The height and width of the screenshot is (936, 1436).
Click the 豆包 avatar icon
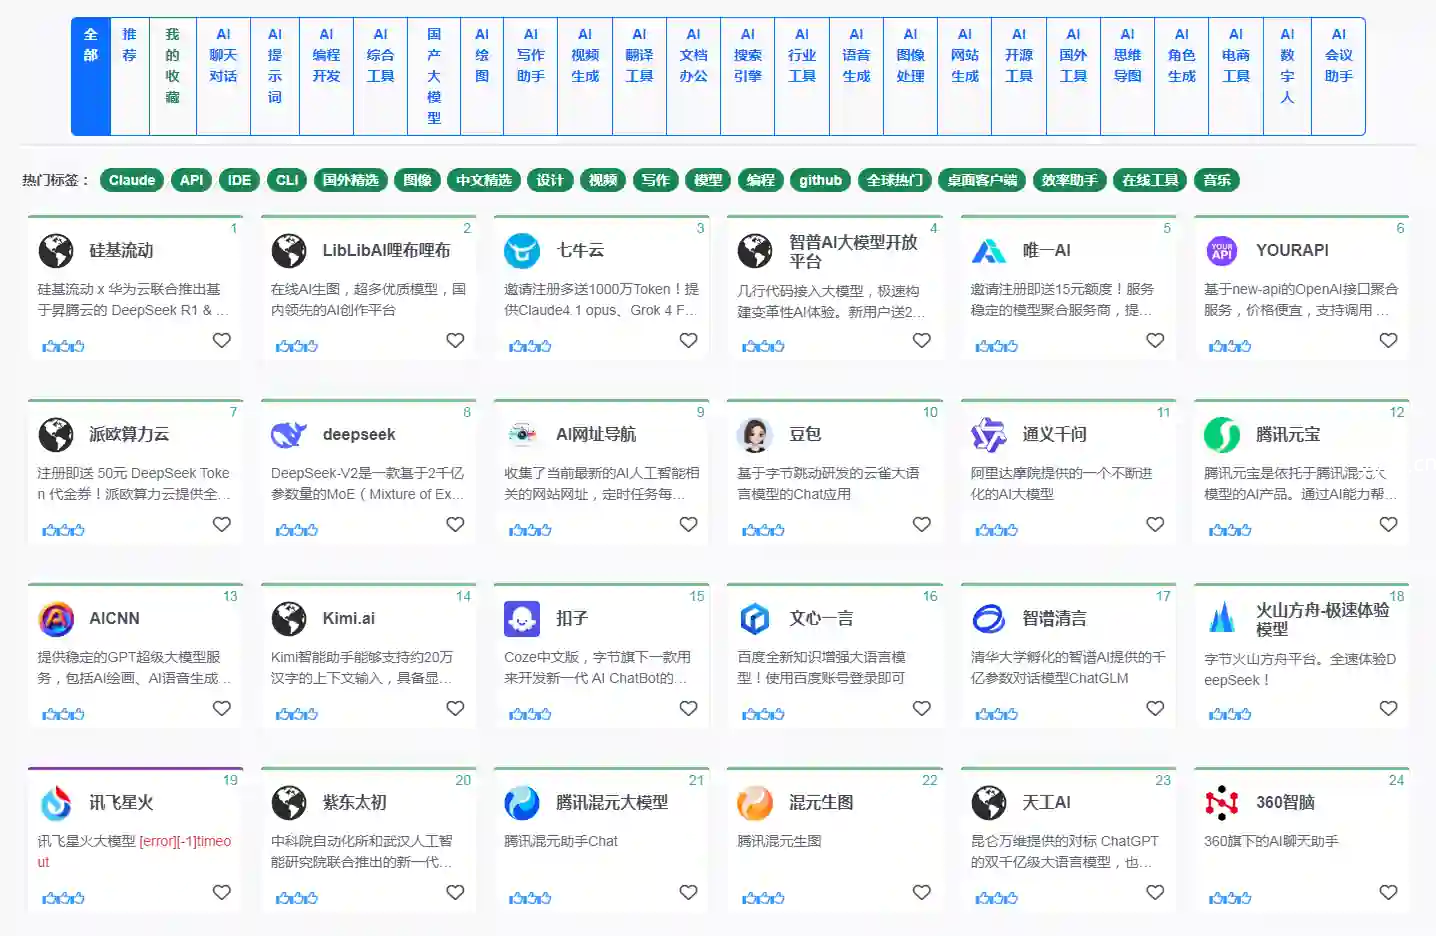[x=755, y=435]
